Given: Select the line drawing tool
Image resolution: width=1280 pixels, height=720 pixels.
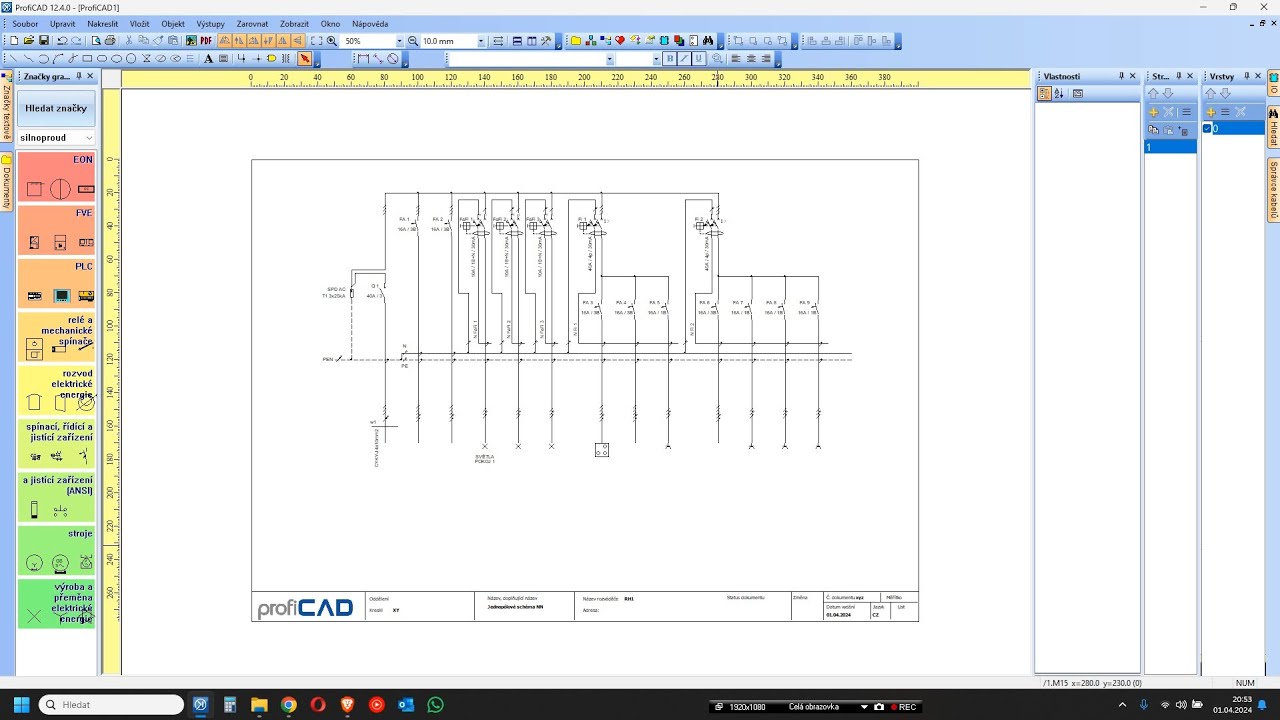Looking at the screenshot, I should click(x=13, y=58).
